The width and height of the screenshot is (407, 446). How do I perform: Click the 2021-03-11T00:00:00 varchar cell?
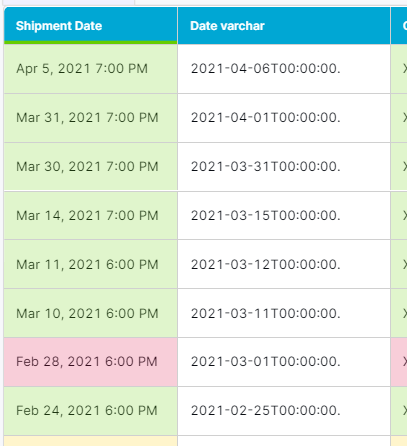click(284, 313)
